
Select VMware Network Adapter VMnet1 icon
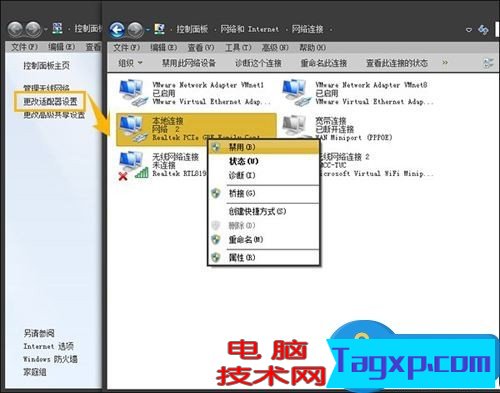tap(133, 93)
